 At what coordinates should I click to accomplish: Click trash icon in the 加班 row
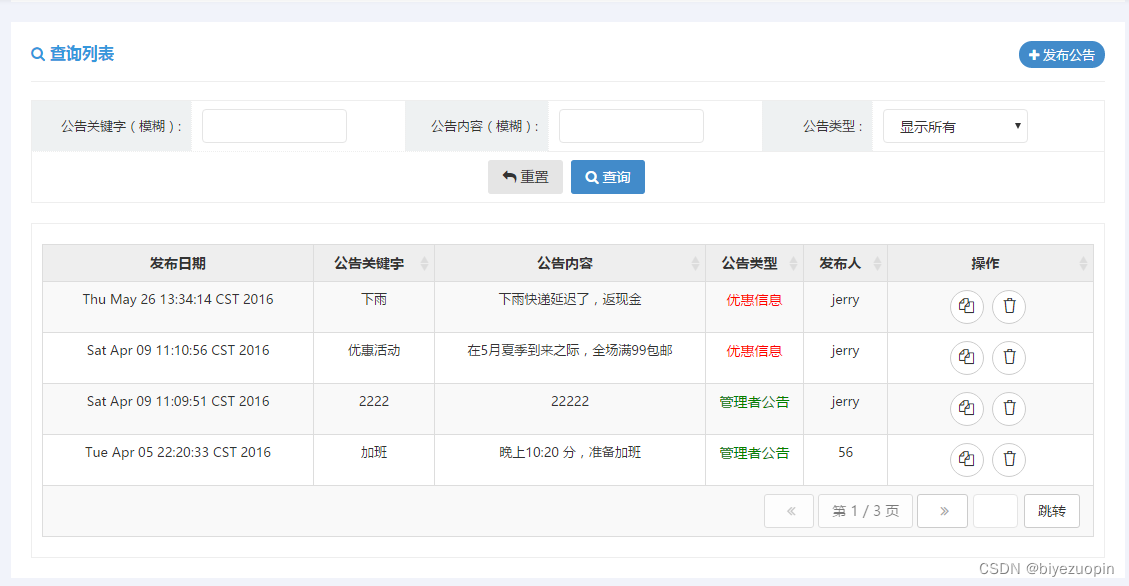[1009, 459]
